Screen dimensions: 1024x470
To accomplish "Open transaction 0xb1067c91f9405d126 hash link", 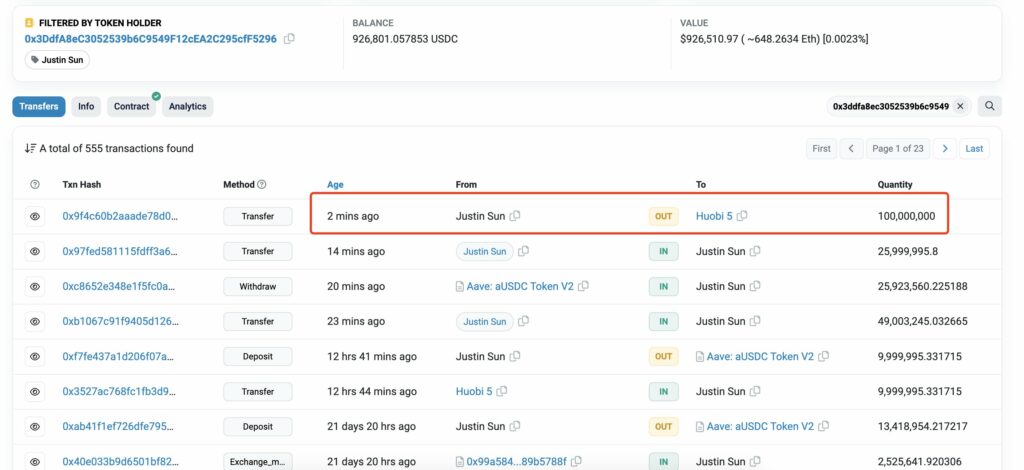I will click(120, 321).
